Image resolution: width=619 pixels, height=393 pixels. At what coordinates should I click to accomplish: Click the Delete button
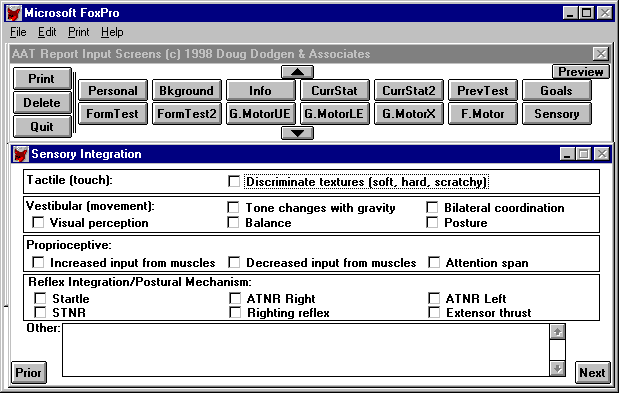(x=42, y=103)
